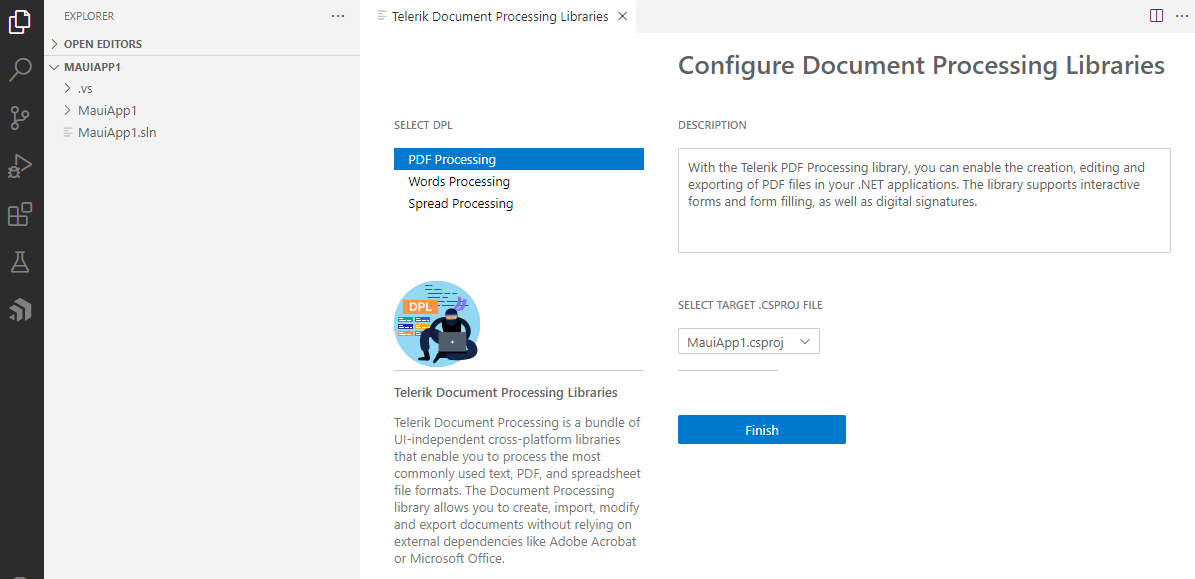
Task: Collapse the Open Editors section
Action: point(103,43)
